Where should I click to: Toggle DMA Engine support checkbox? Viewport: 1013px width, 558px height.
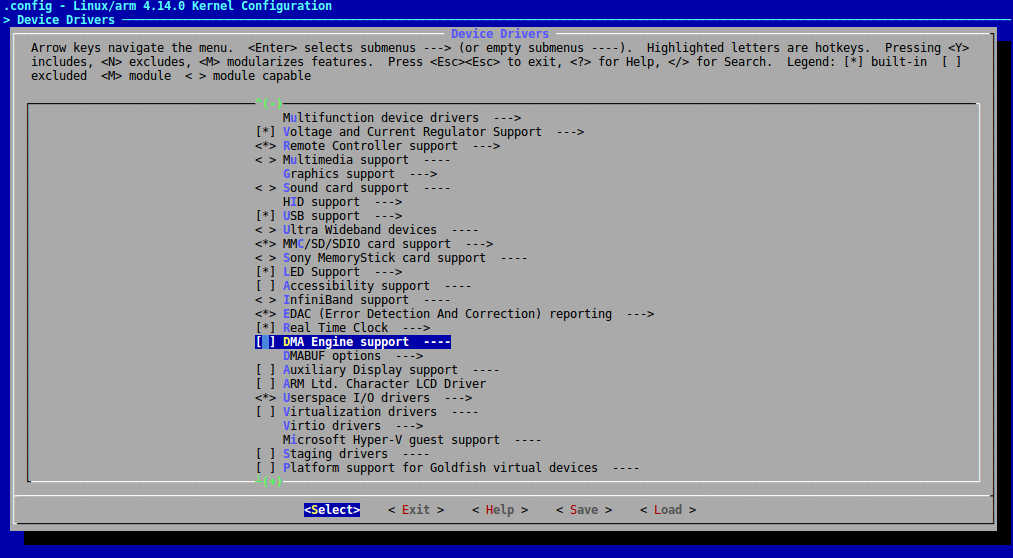coord(266,342)
